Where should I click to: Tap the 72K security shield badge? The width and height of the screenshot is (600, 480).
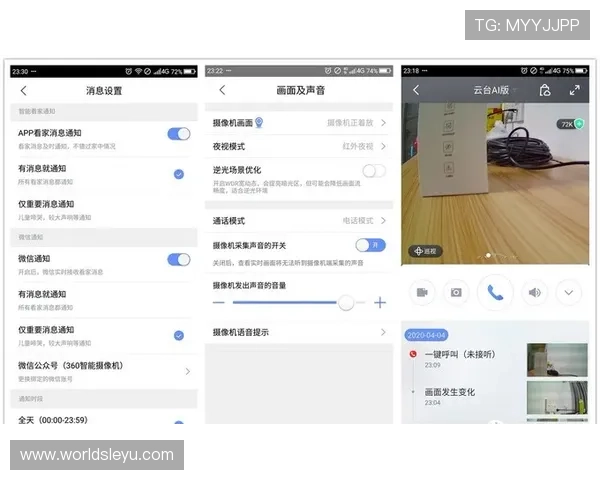571,124
